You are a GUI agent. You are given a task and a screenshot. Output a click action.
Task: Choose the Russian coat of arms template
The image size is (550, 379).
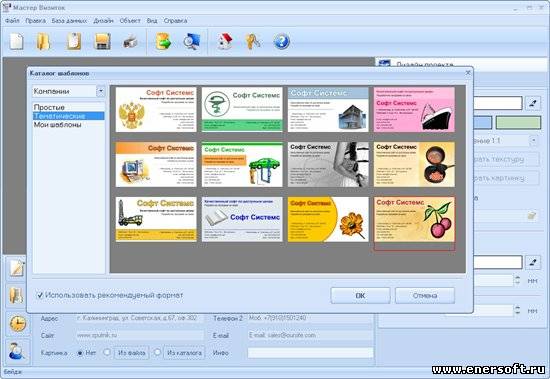coord(156,109)
